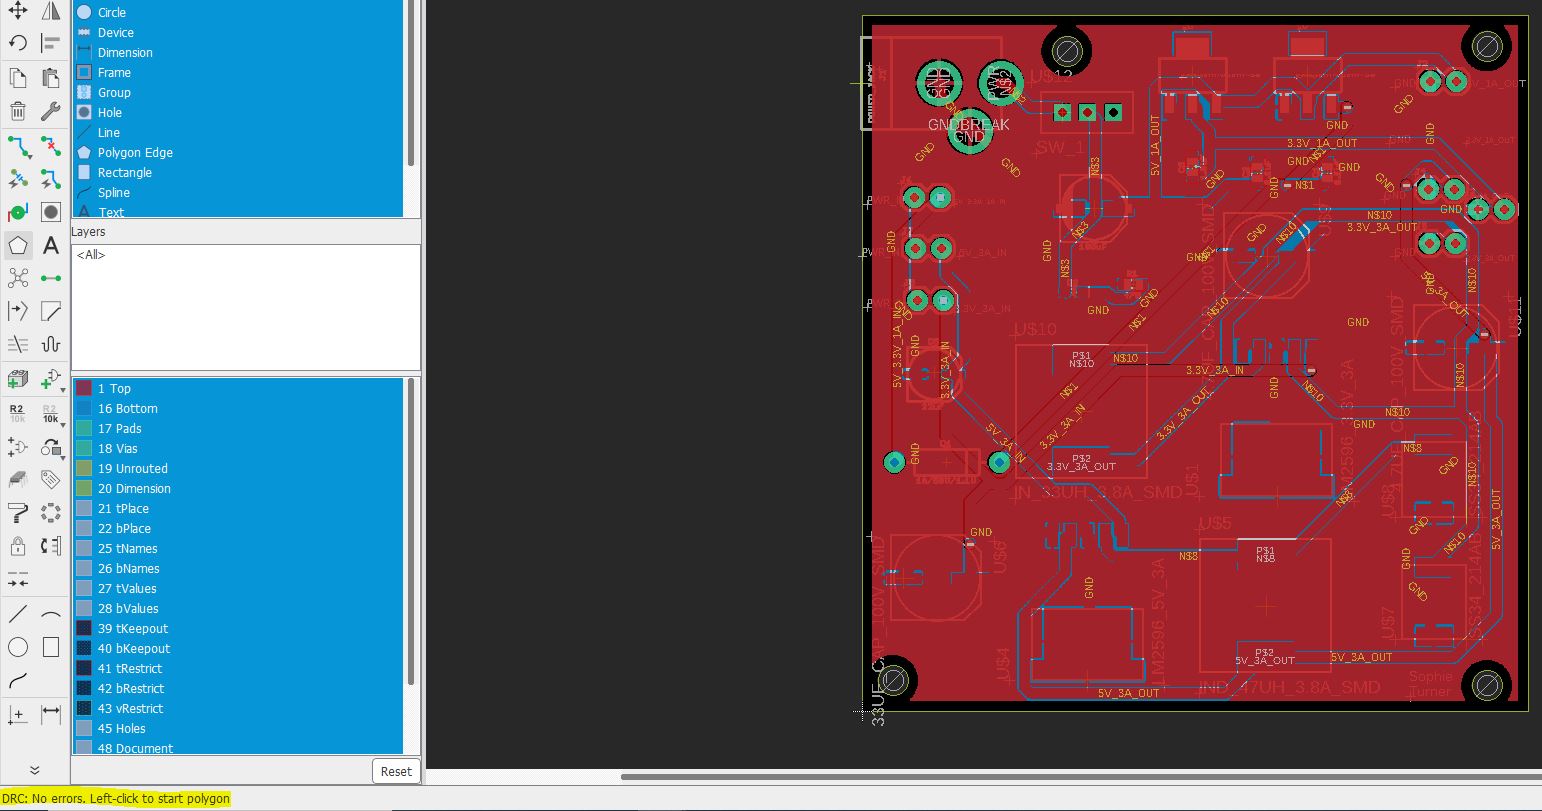Click the Lock padlock tool
This screenshot has width=1542, height=811.
coord(18,546)
